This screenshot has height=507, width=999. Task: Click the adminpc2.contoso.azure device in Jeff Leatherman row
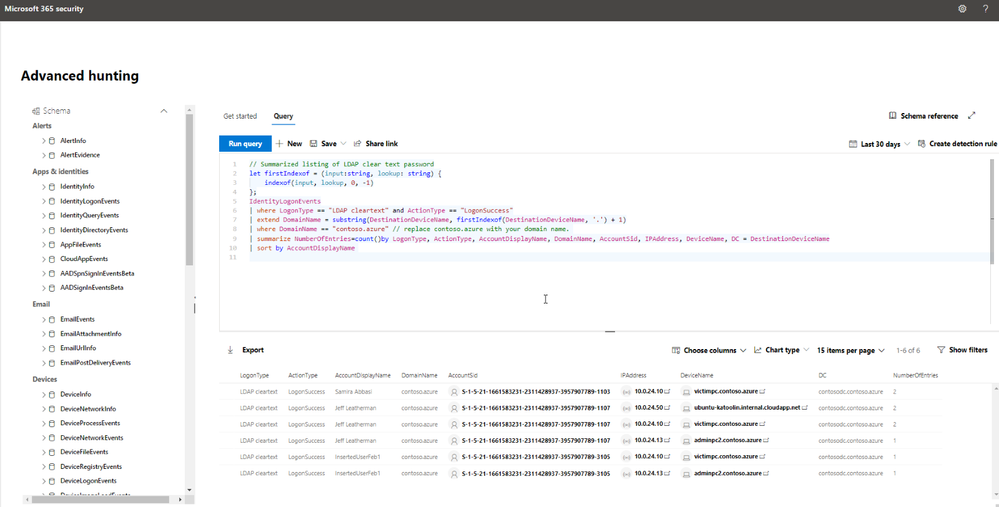tap(728, 440)
